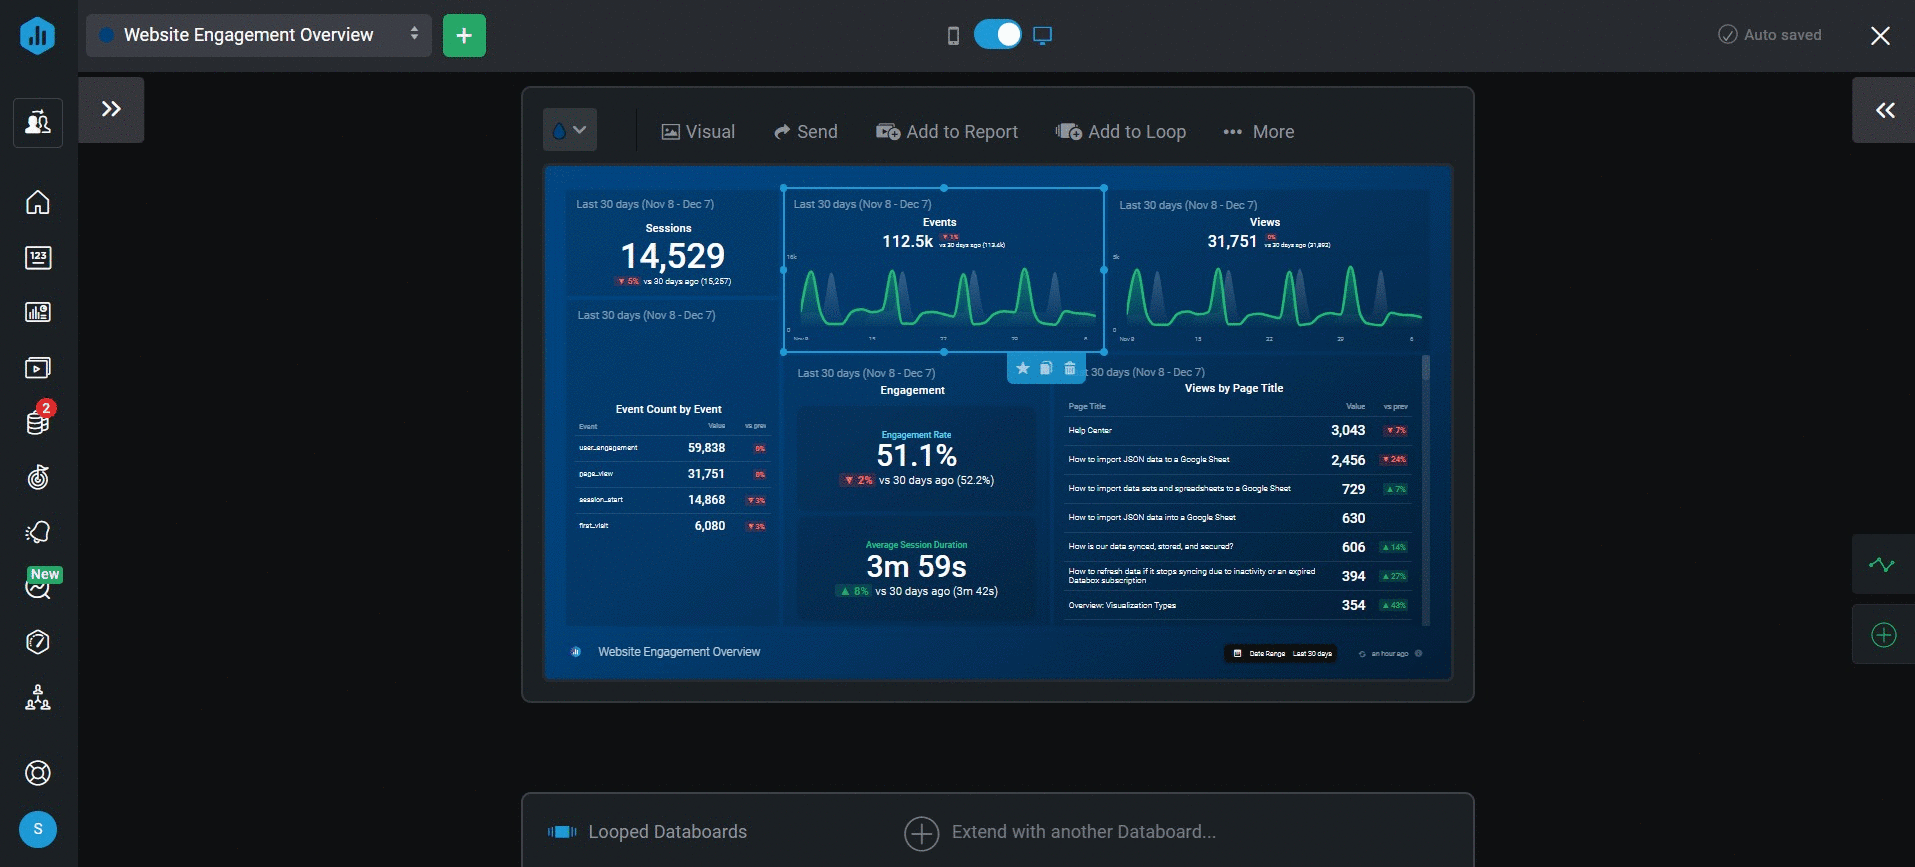The width and height of the screenshot is (1915, 867).
Task: Click the star icon on Events datablock
Action: [x=1022, y=368]
